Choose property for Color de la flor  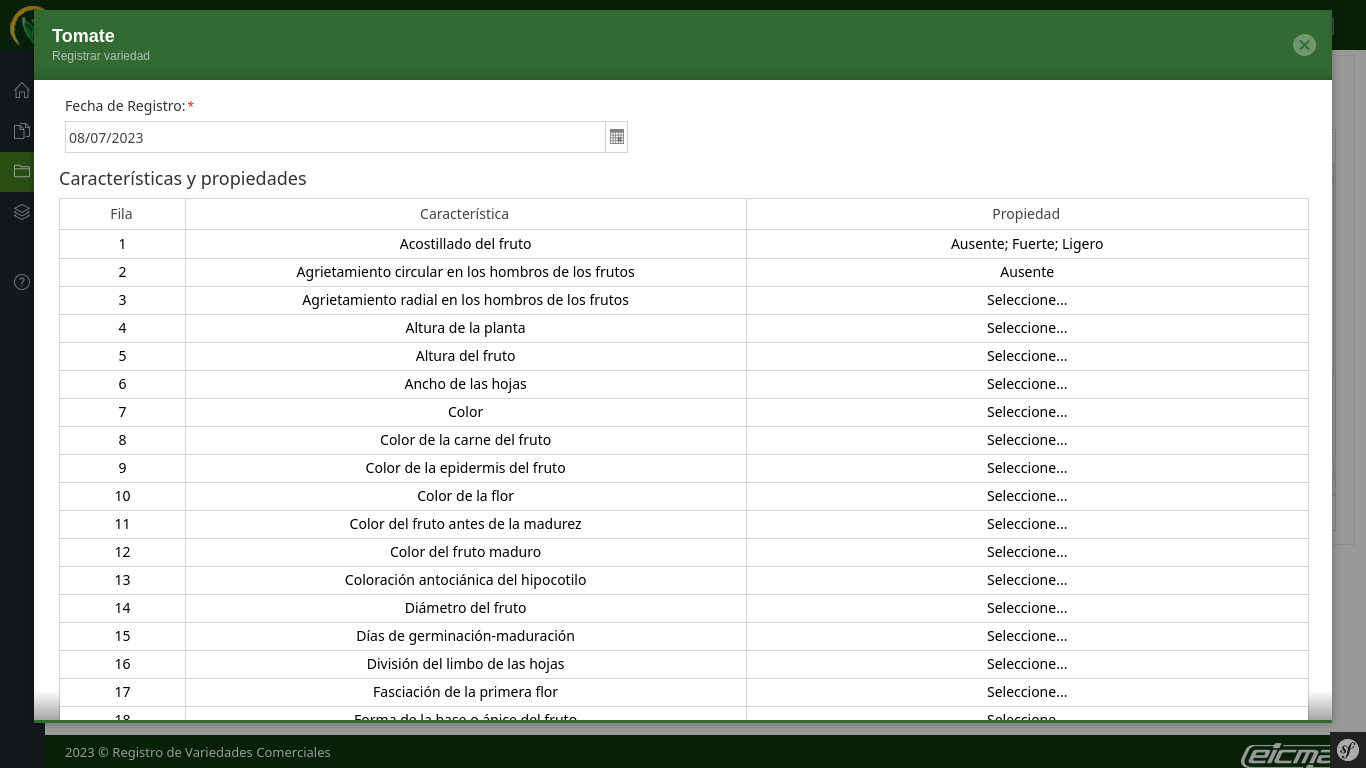click(x=1026, y=496)
